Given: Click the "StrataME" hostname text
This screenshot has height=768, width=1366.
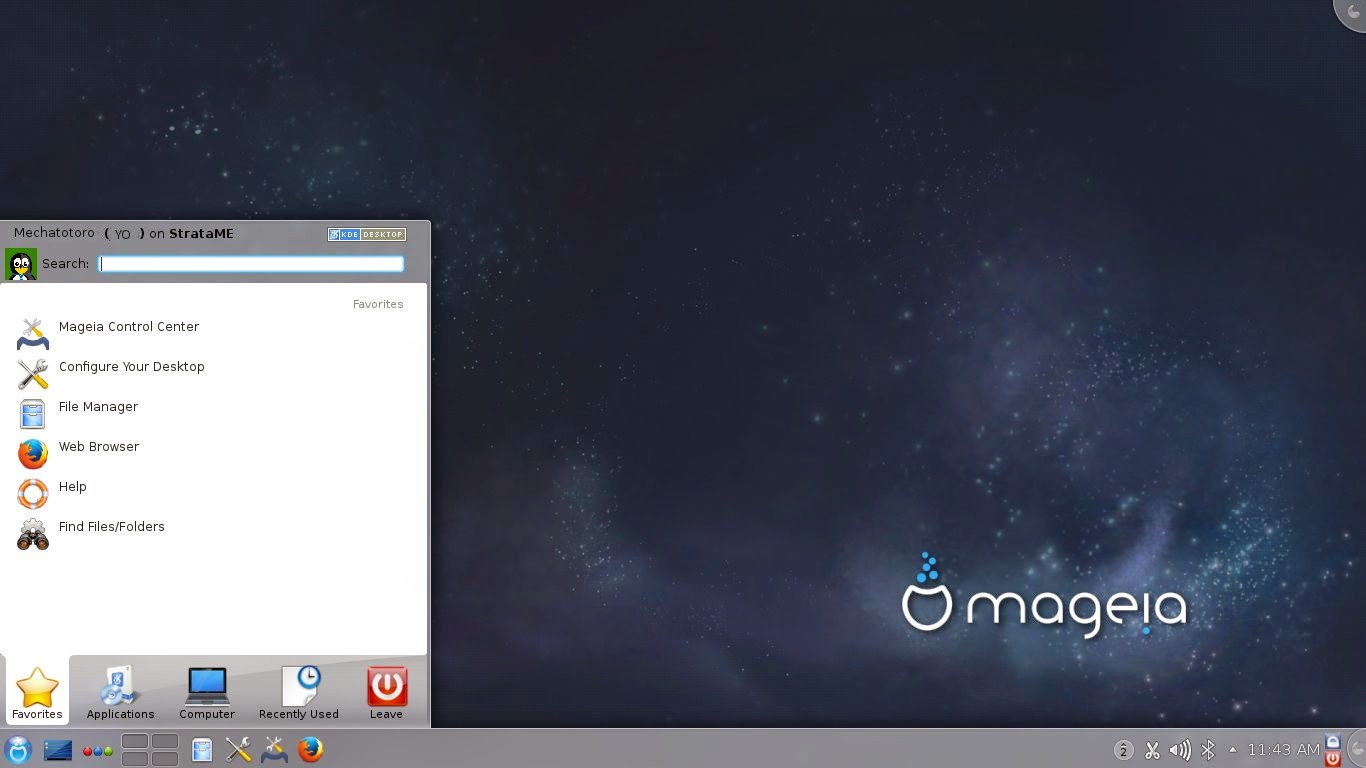Looking at the screenshot, I should tap(201, 234).
